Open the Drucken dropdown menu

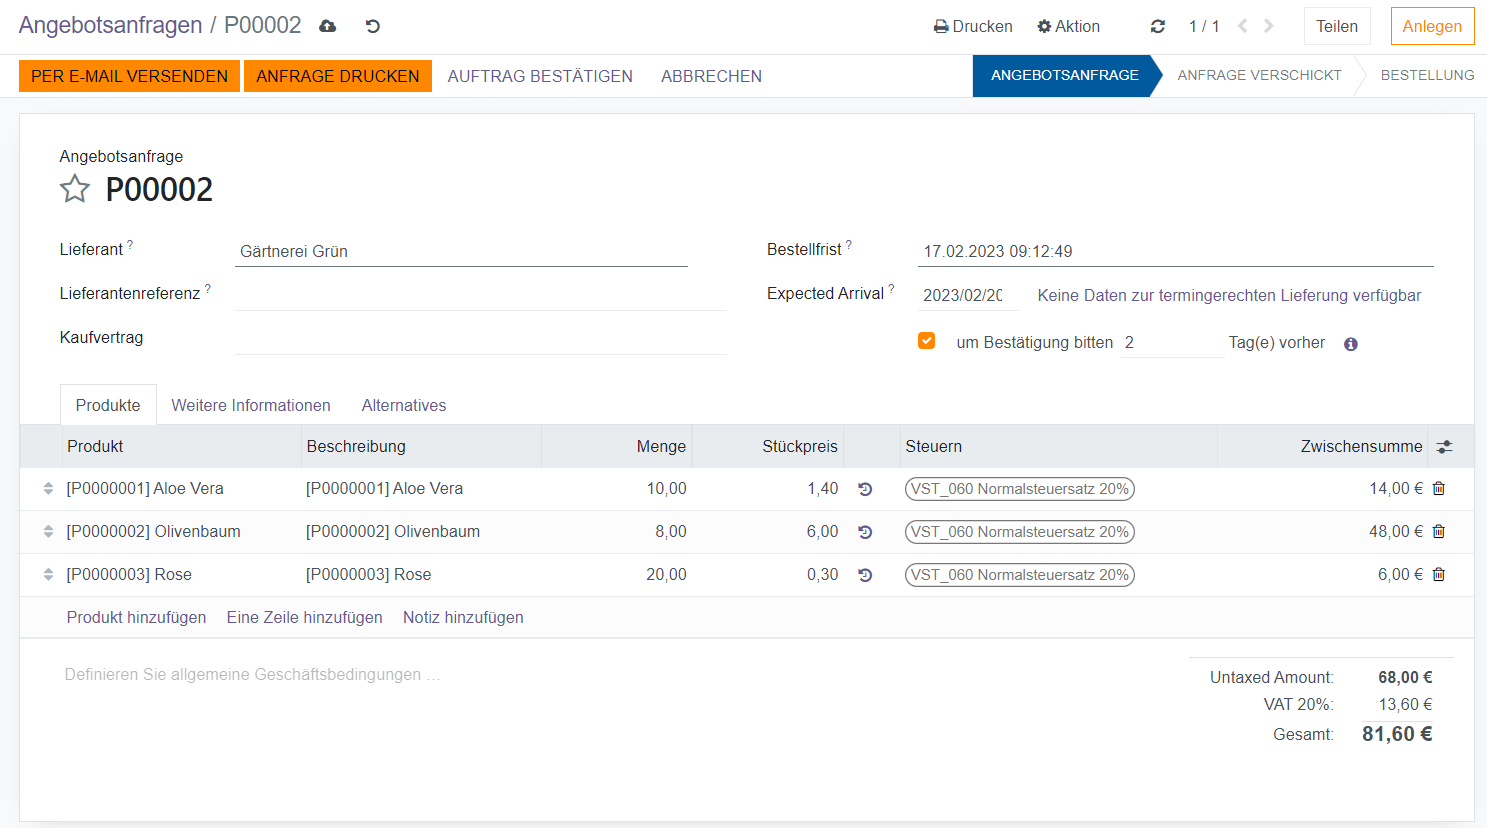click(x=973, y=26)
